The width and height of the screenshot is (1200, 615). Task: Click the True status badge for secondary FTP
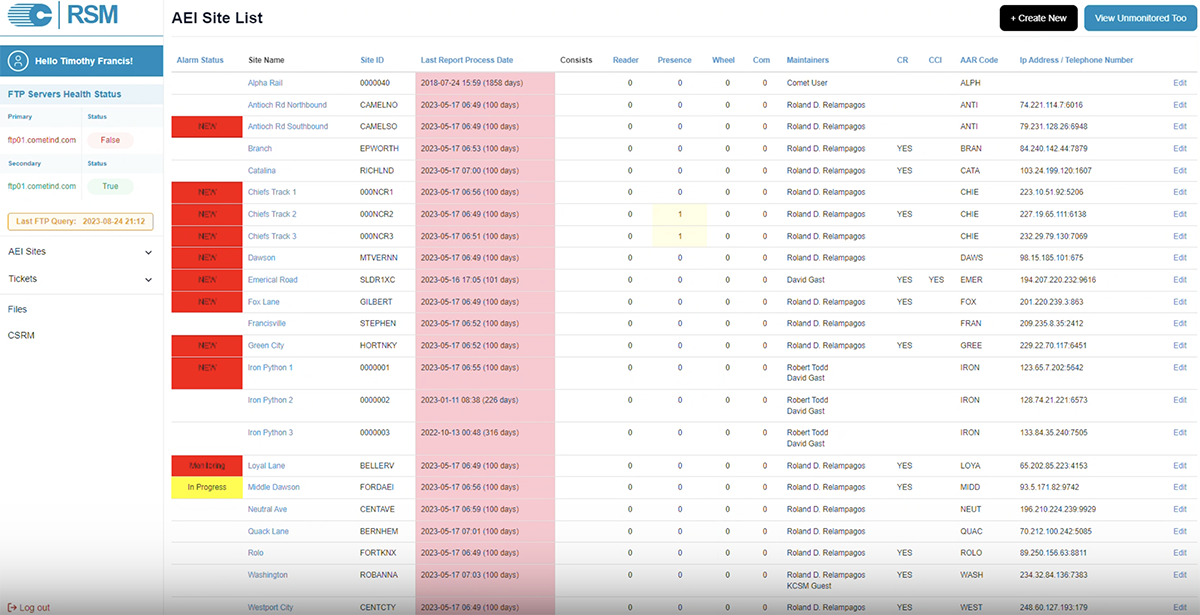click(110, 186)
